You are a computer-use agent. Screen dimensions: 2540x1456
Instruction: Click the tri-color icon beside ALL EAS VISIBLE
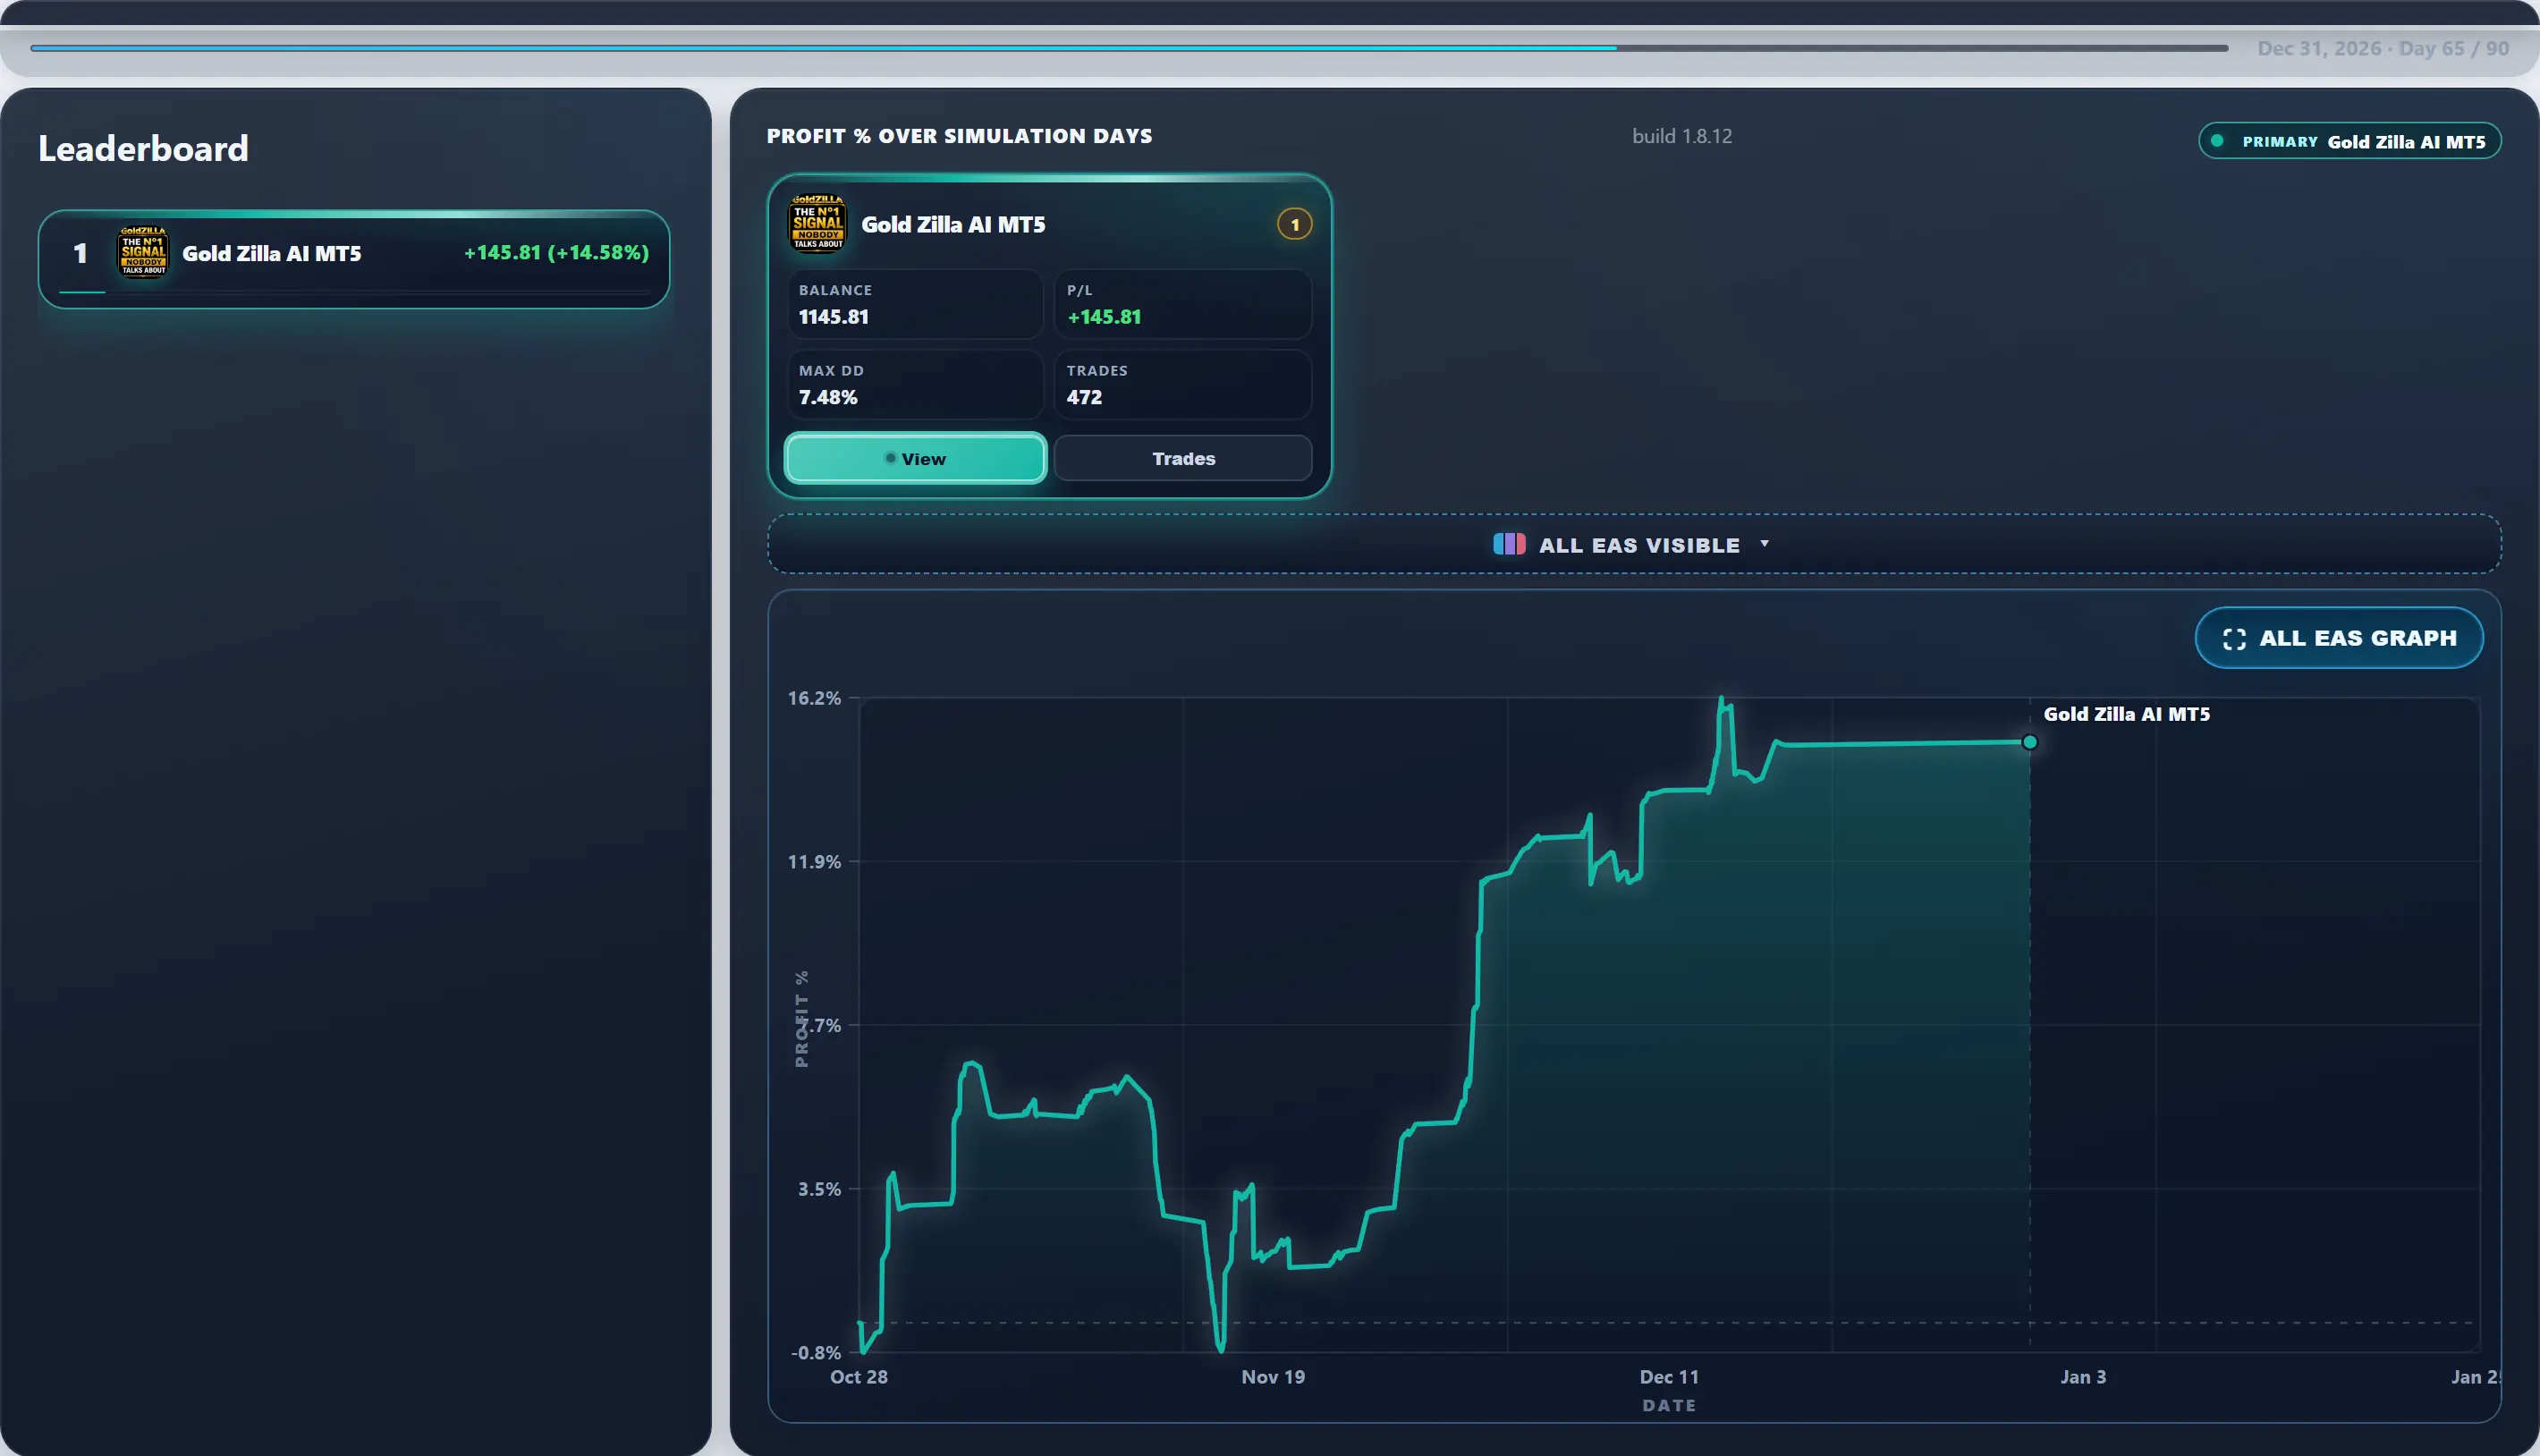point(1509,544)
